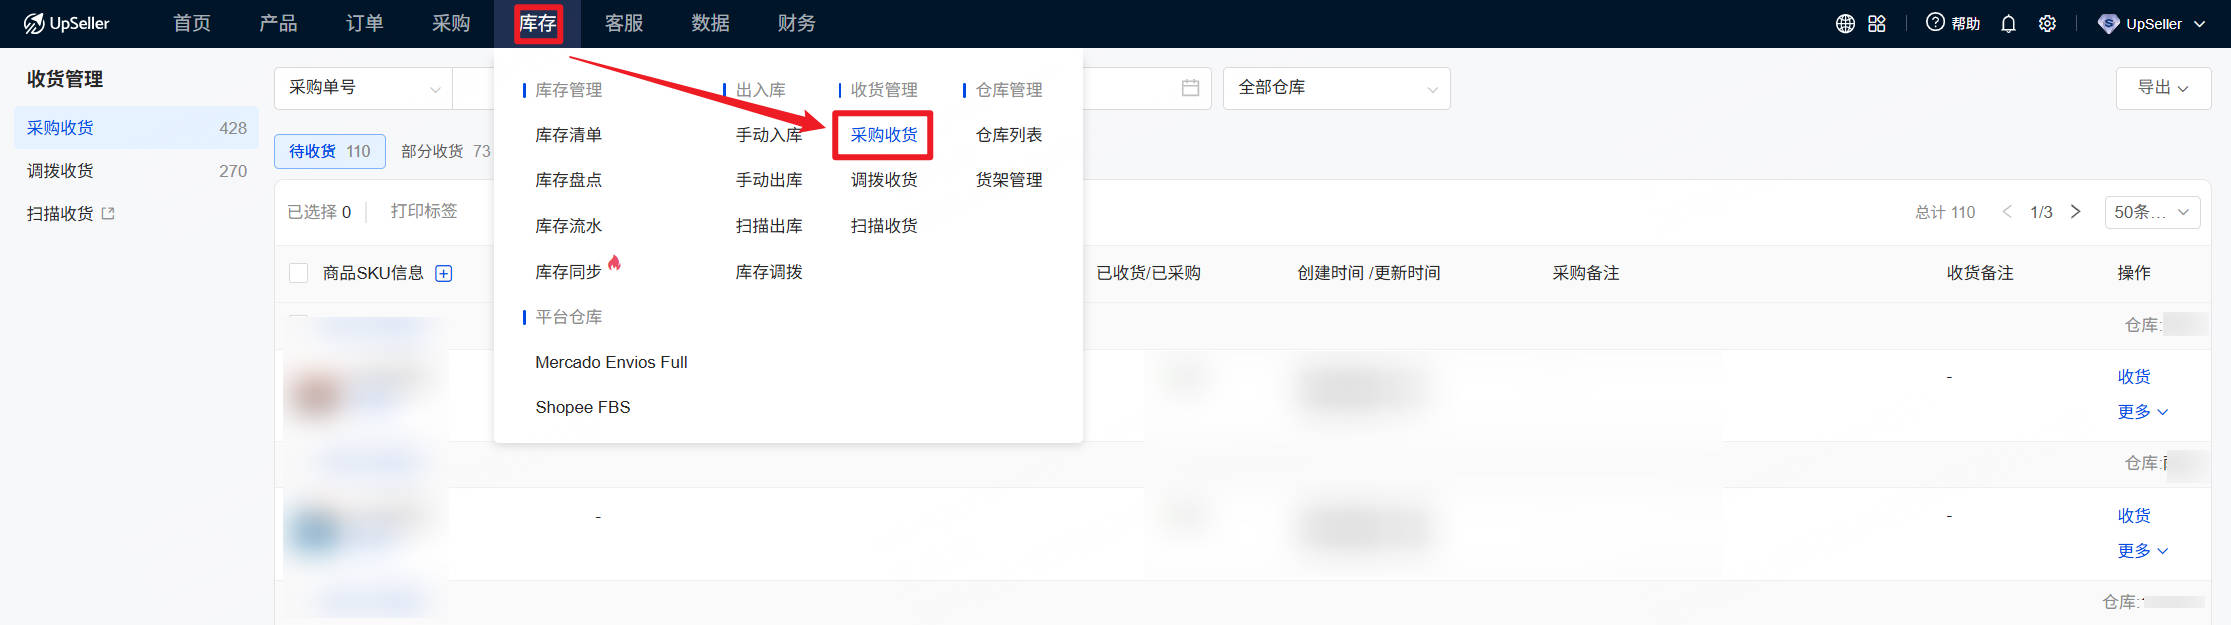
Task: Click 收货 in second row
Action: pos(2134,516)
